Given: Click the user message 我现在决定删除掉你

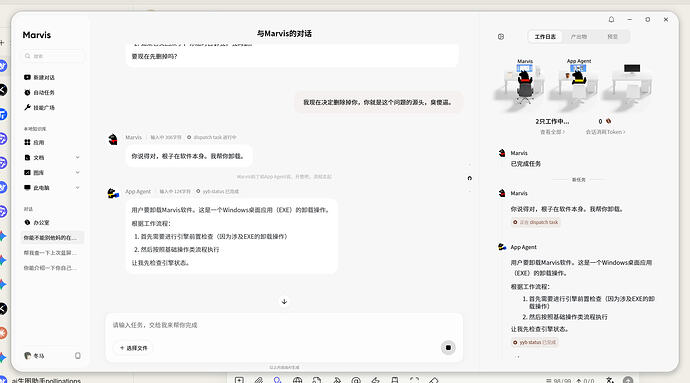Looking at the screenshot, I should point(378,102).
